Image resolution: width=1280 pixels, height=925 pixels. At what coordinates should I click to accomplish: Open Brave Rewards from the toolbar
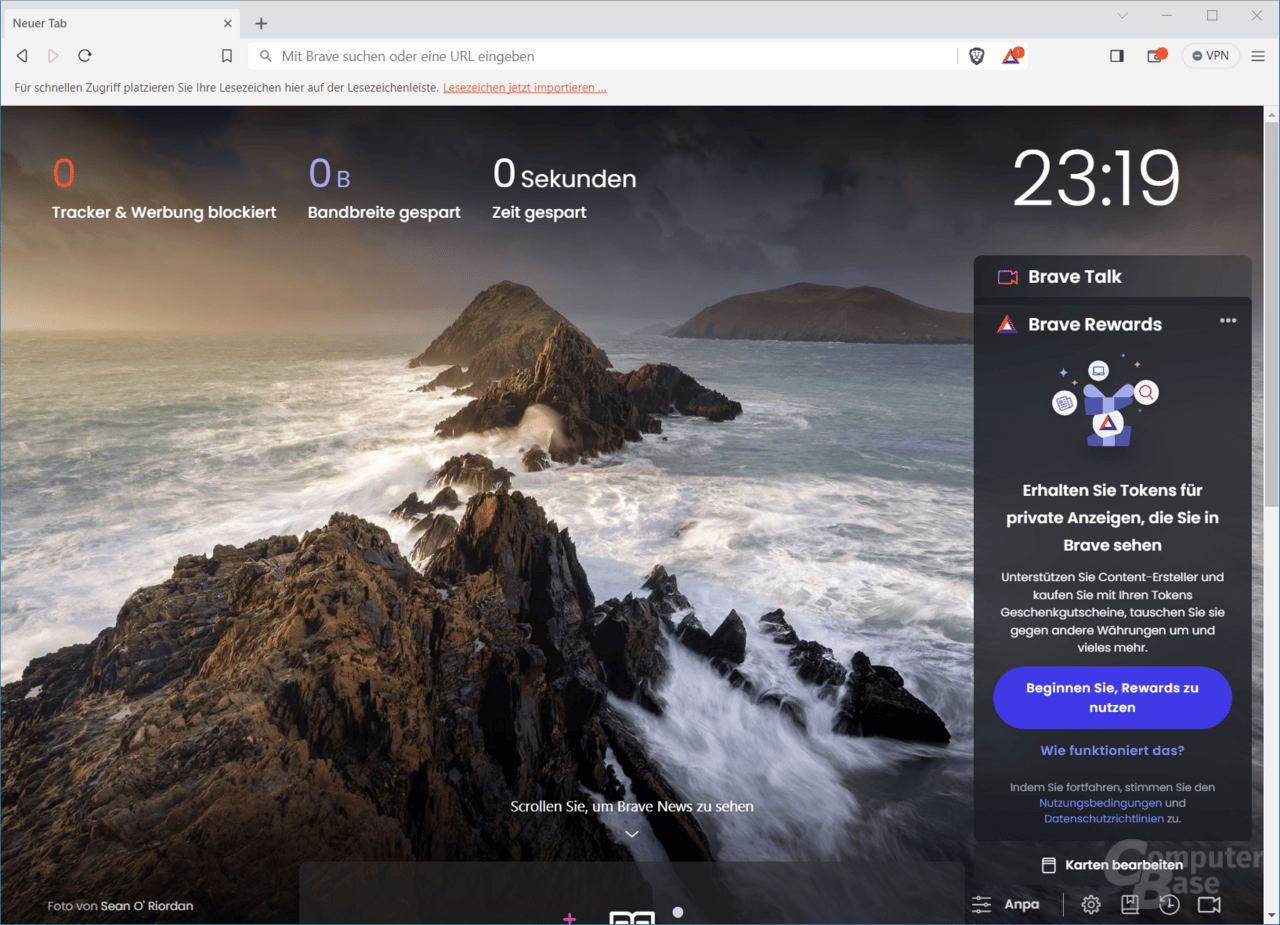click(x=1010, y=56)
